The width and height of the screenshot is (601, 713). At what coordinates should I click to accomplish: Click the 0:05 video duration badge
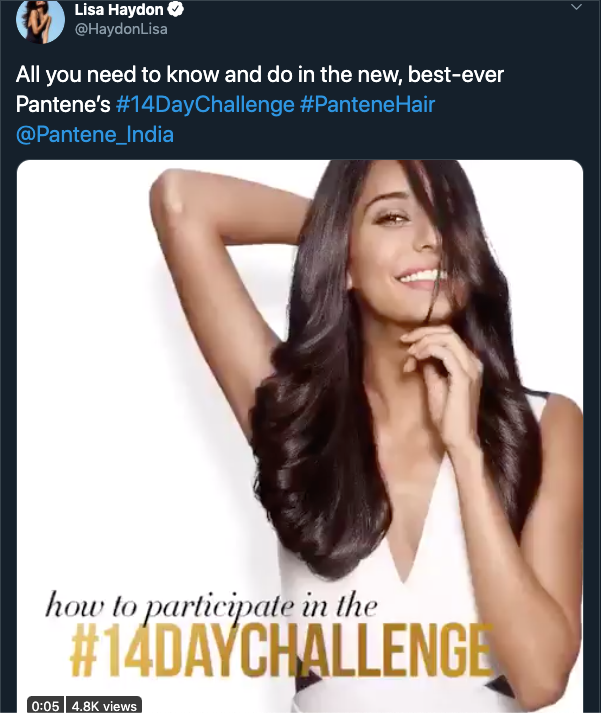[x=45, y=705]
